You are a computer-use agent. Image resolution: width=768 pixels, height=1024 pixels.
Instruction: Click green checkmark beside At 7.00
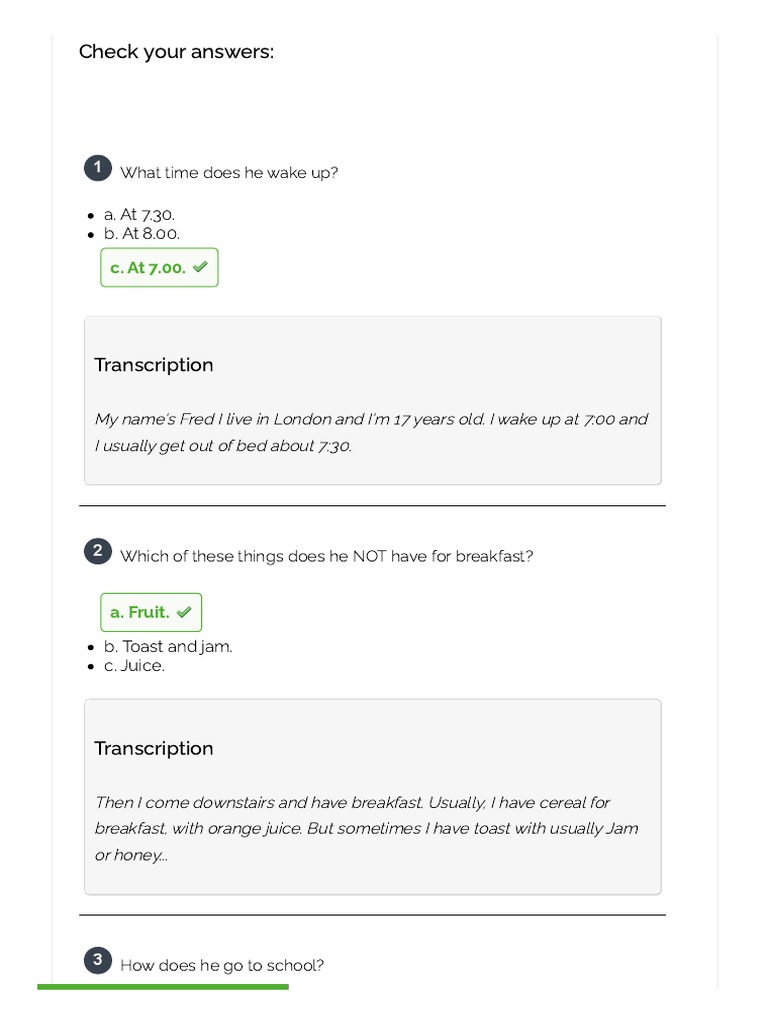[x=200, y=267]
